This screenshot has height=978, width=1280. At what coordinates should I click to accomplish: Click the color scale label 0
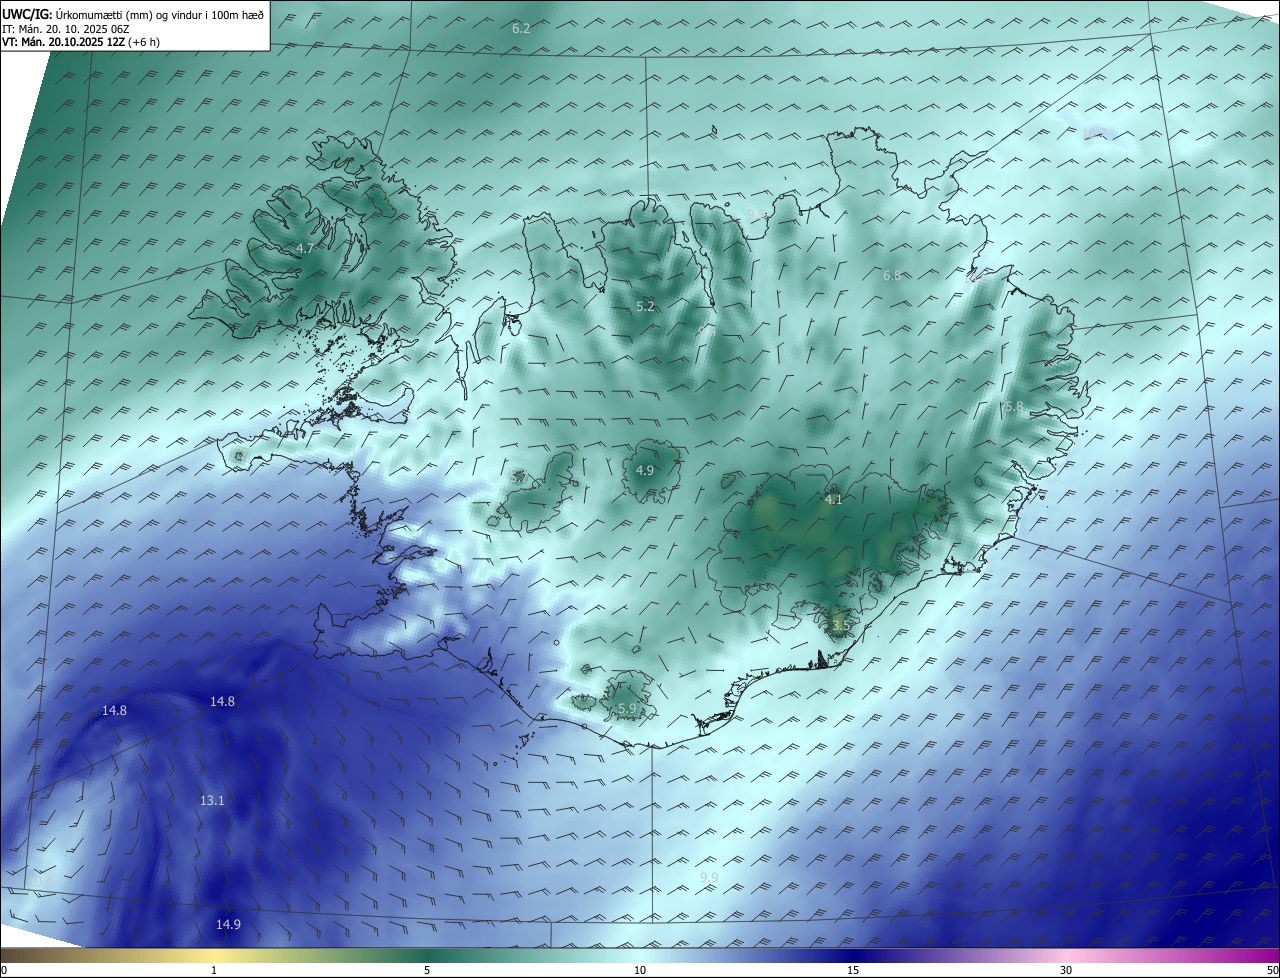point(4,970)
